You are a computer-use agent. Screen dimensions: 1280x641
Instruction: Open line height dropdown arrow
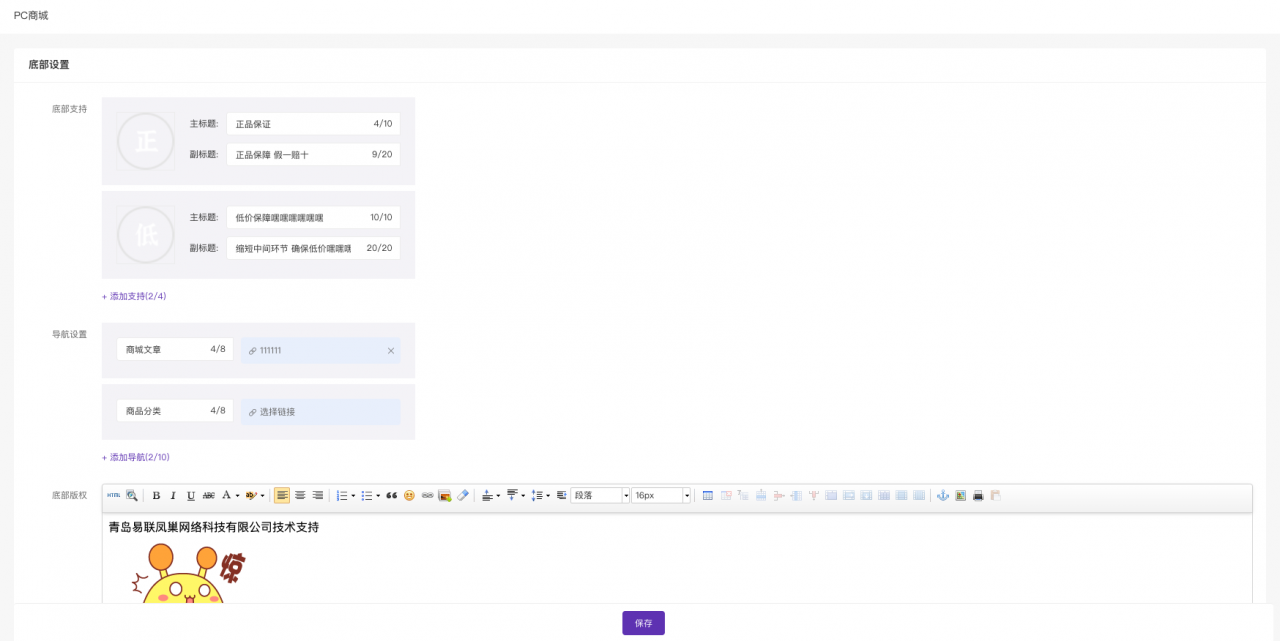pyautogui.click(x=548, y=495)
